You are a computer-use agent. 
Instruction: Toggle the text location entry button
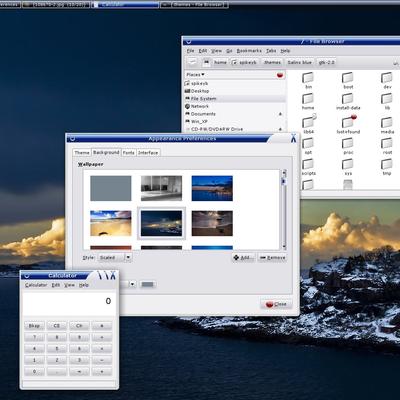point(192,62)
